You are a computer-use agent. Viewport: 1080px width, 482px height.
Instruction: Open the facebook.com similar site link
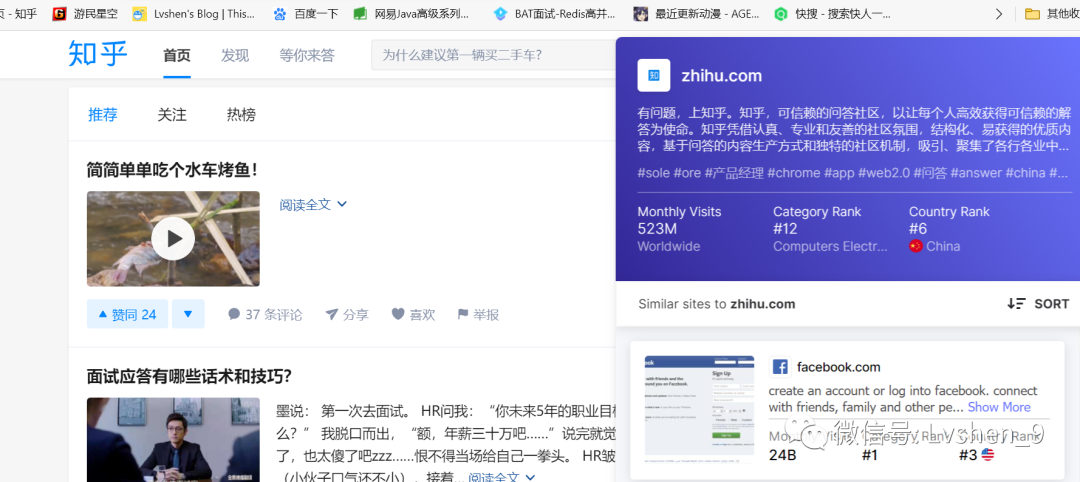tap(838, 367)
